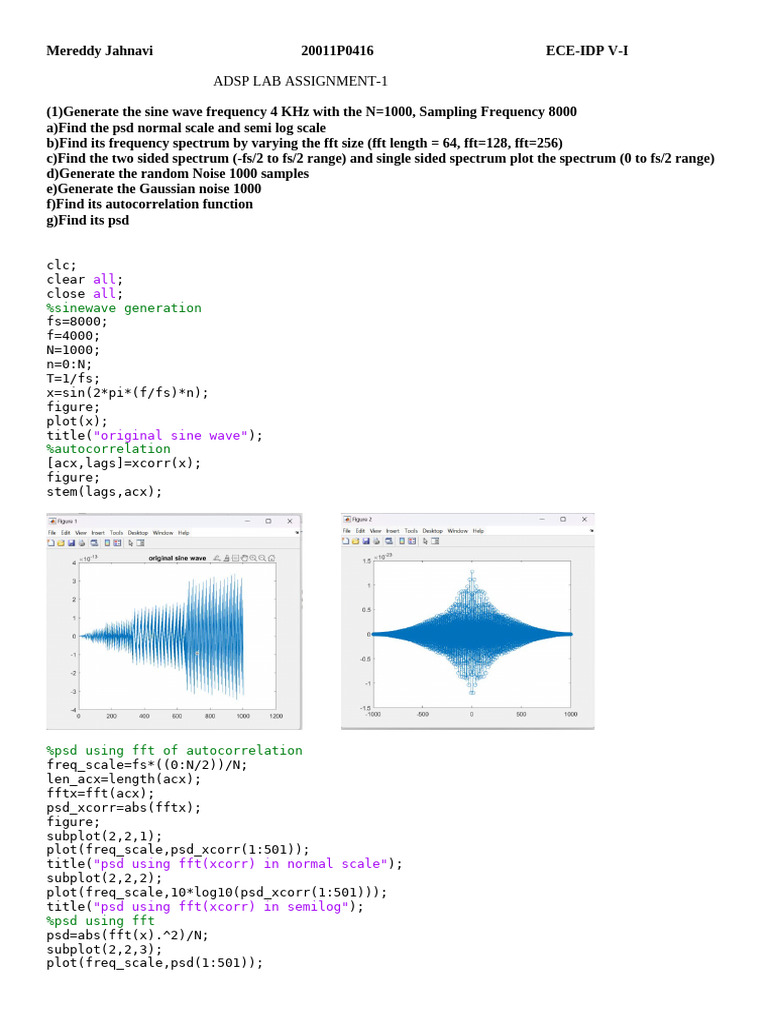The image size is (768, 1024).
Task: Click 'g)Find its psd' question line
Action: 88,220
